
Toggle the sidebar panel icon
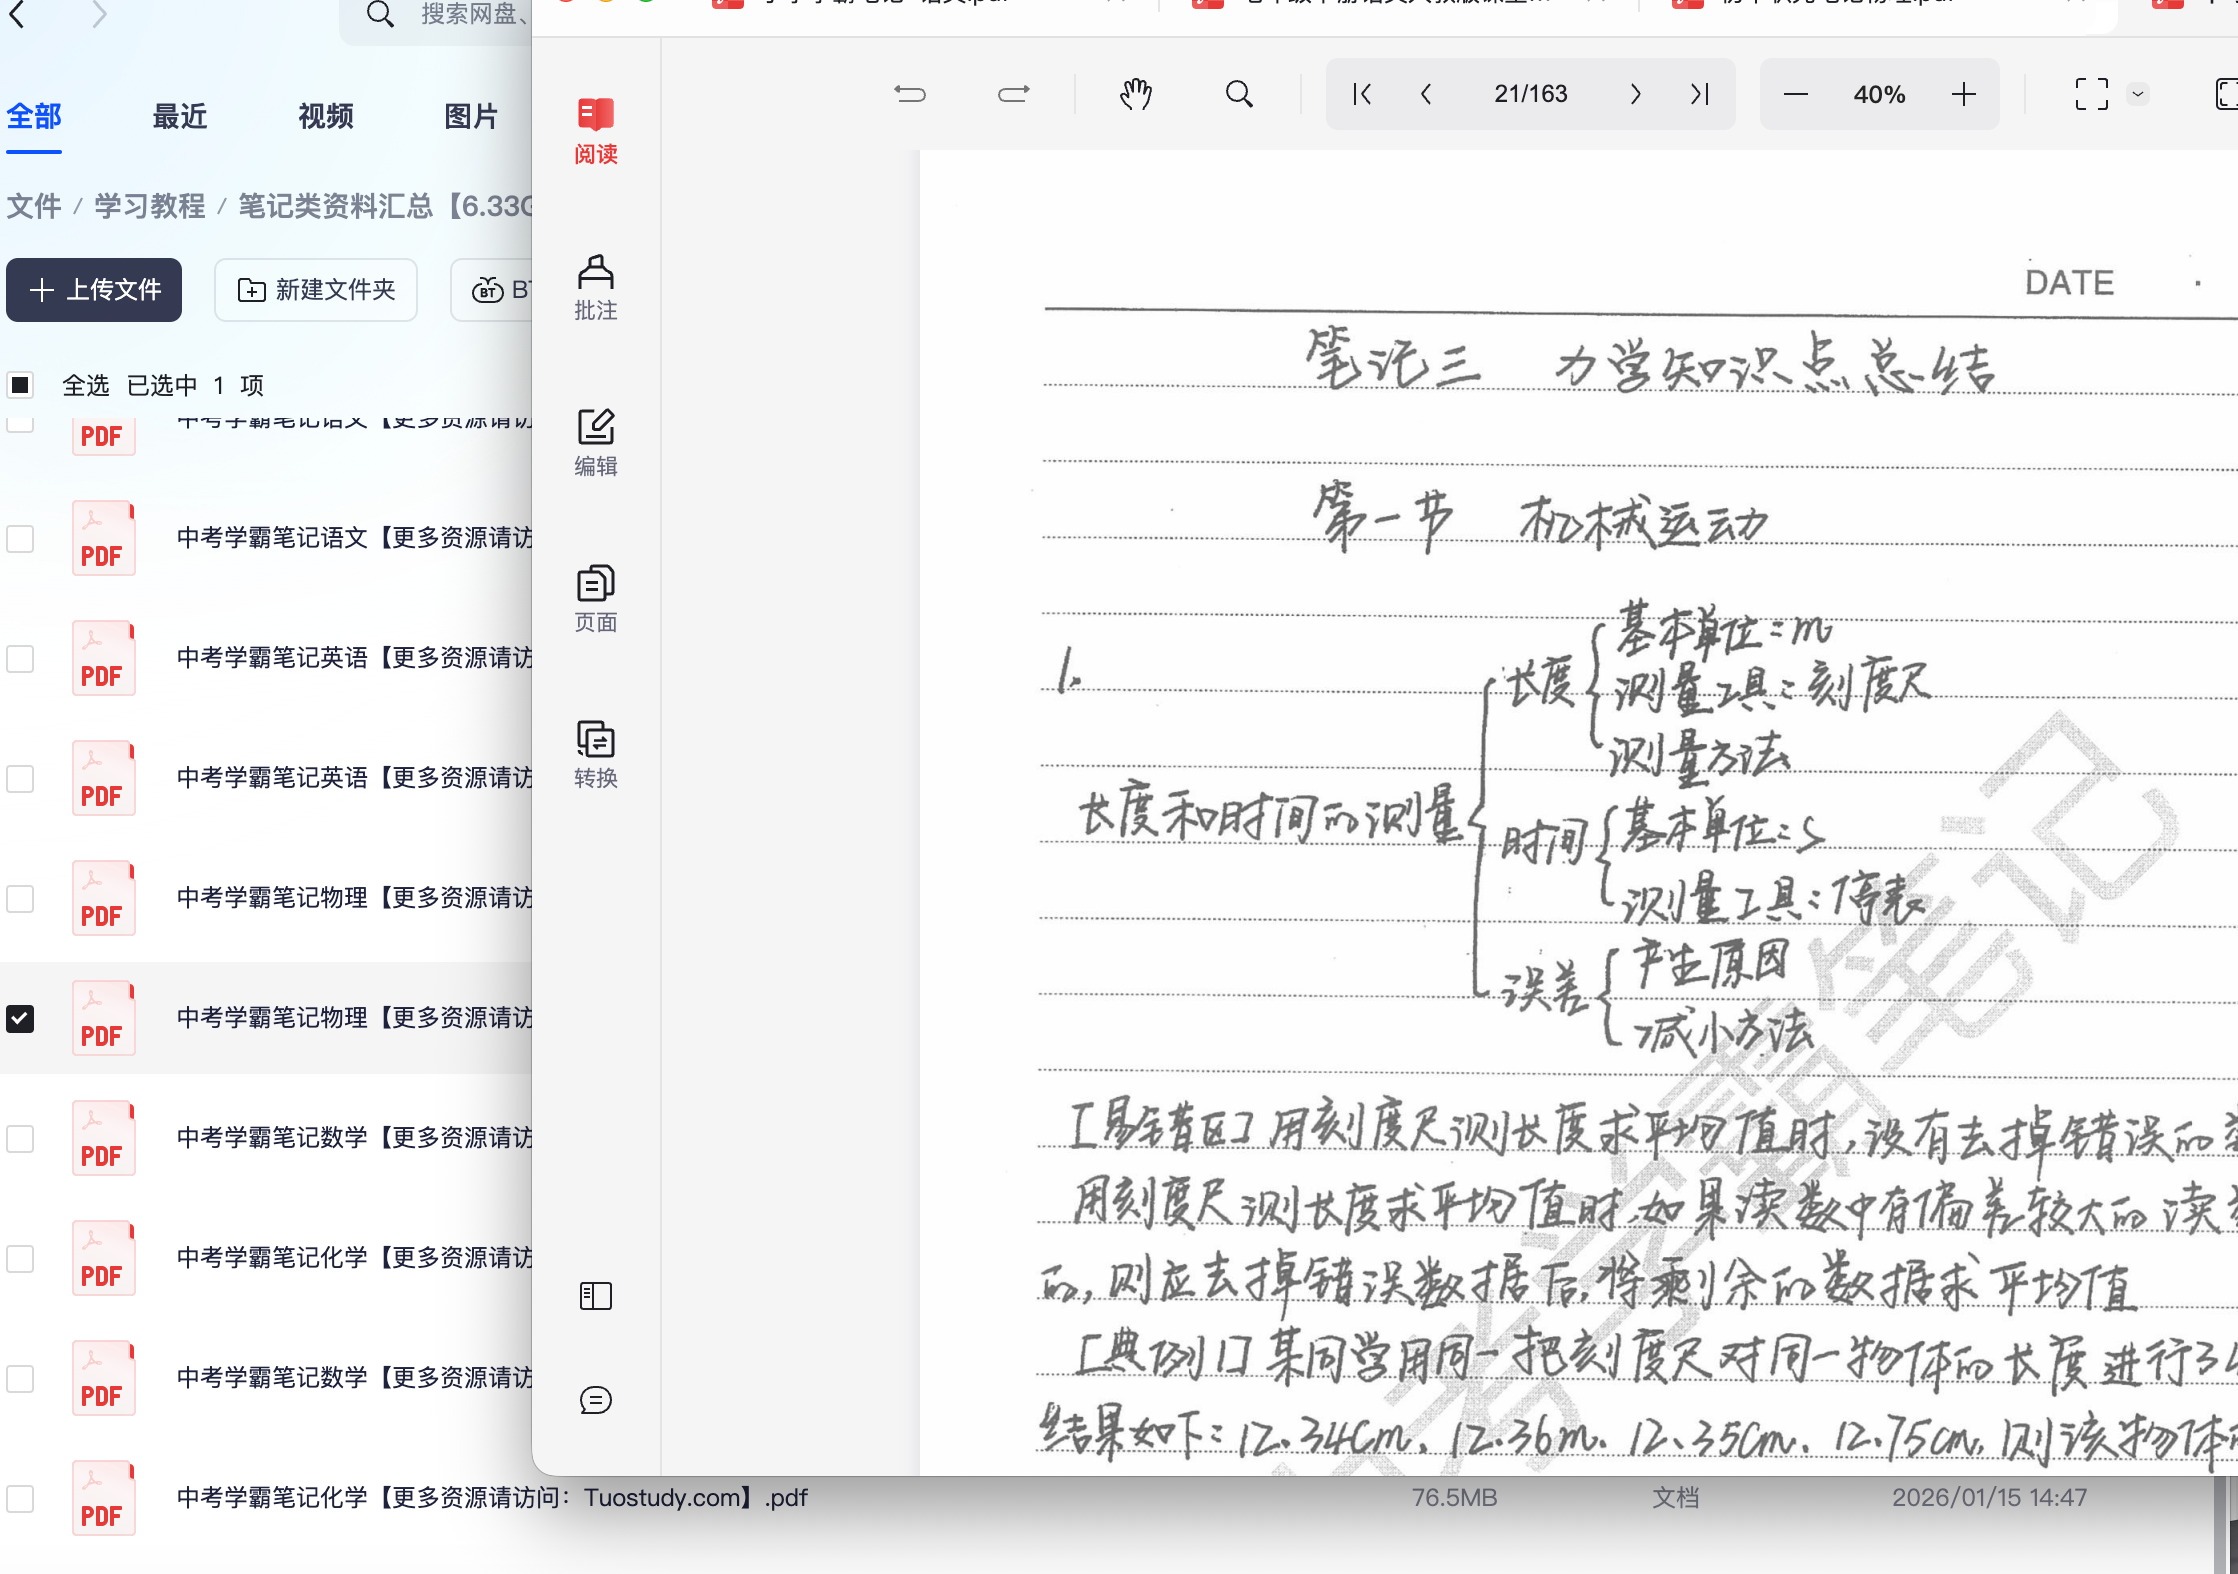coord(595,1296)
